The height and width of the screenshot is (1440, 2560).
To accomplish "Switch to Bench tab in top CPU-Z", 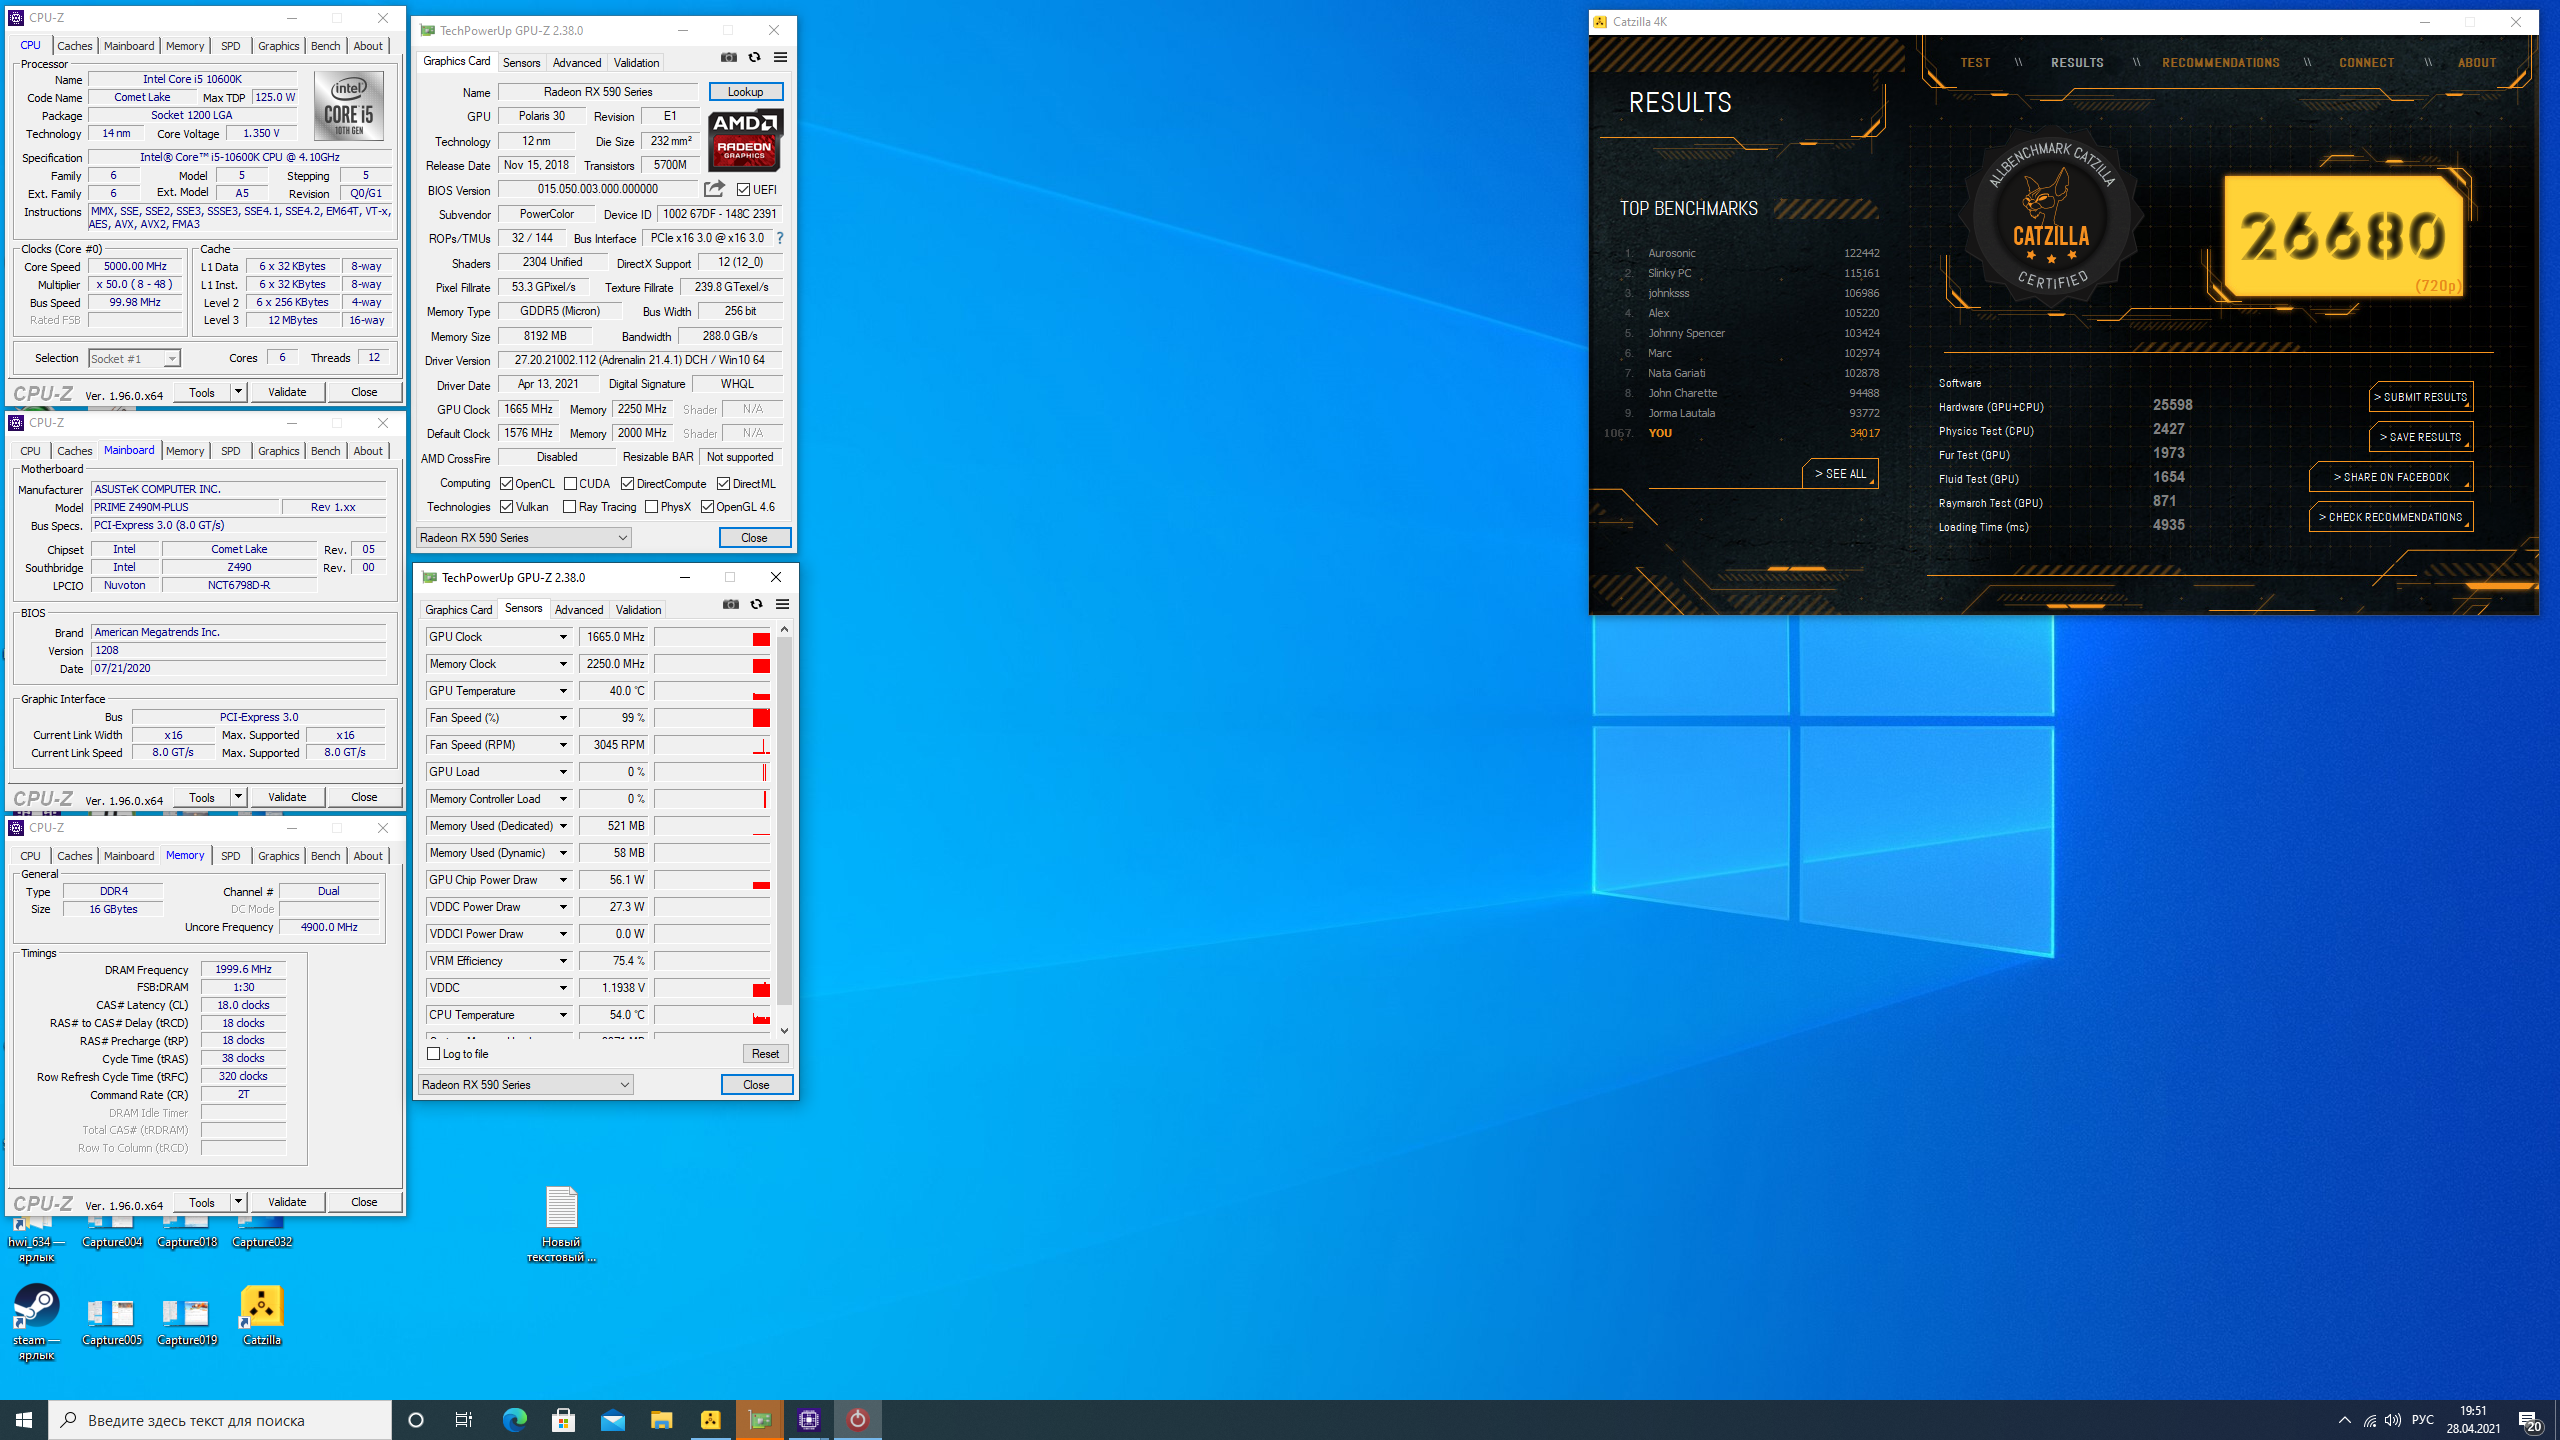I will coord(325,46).
